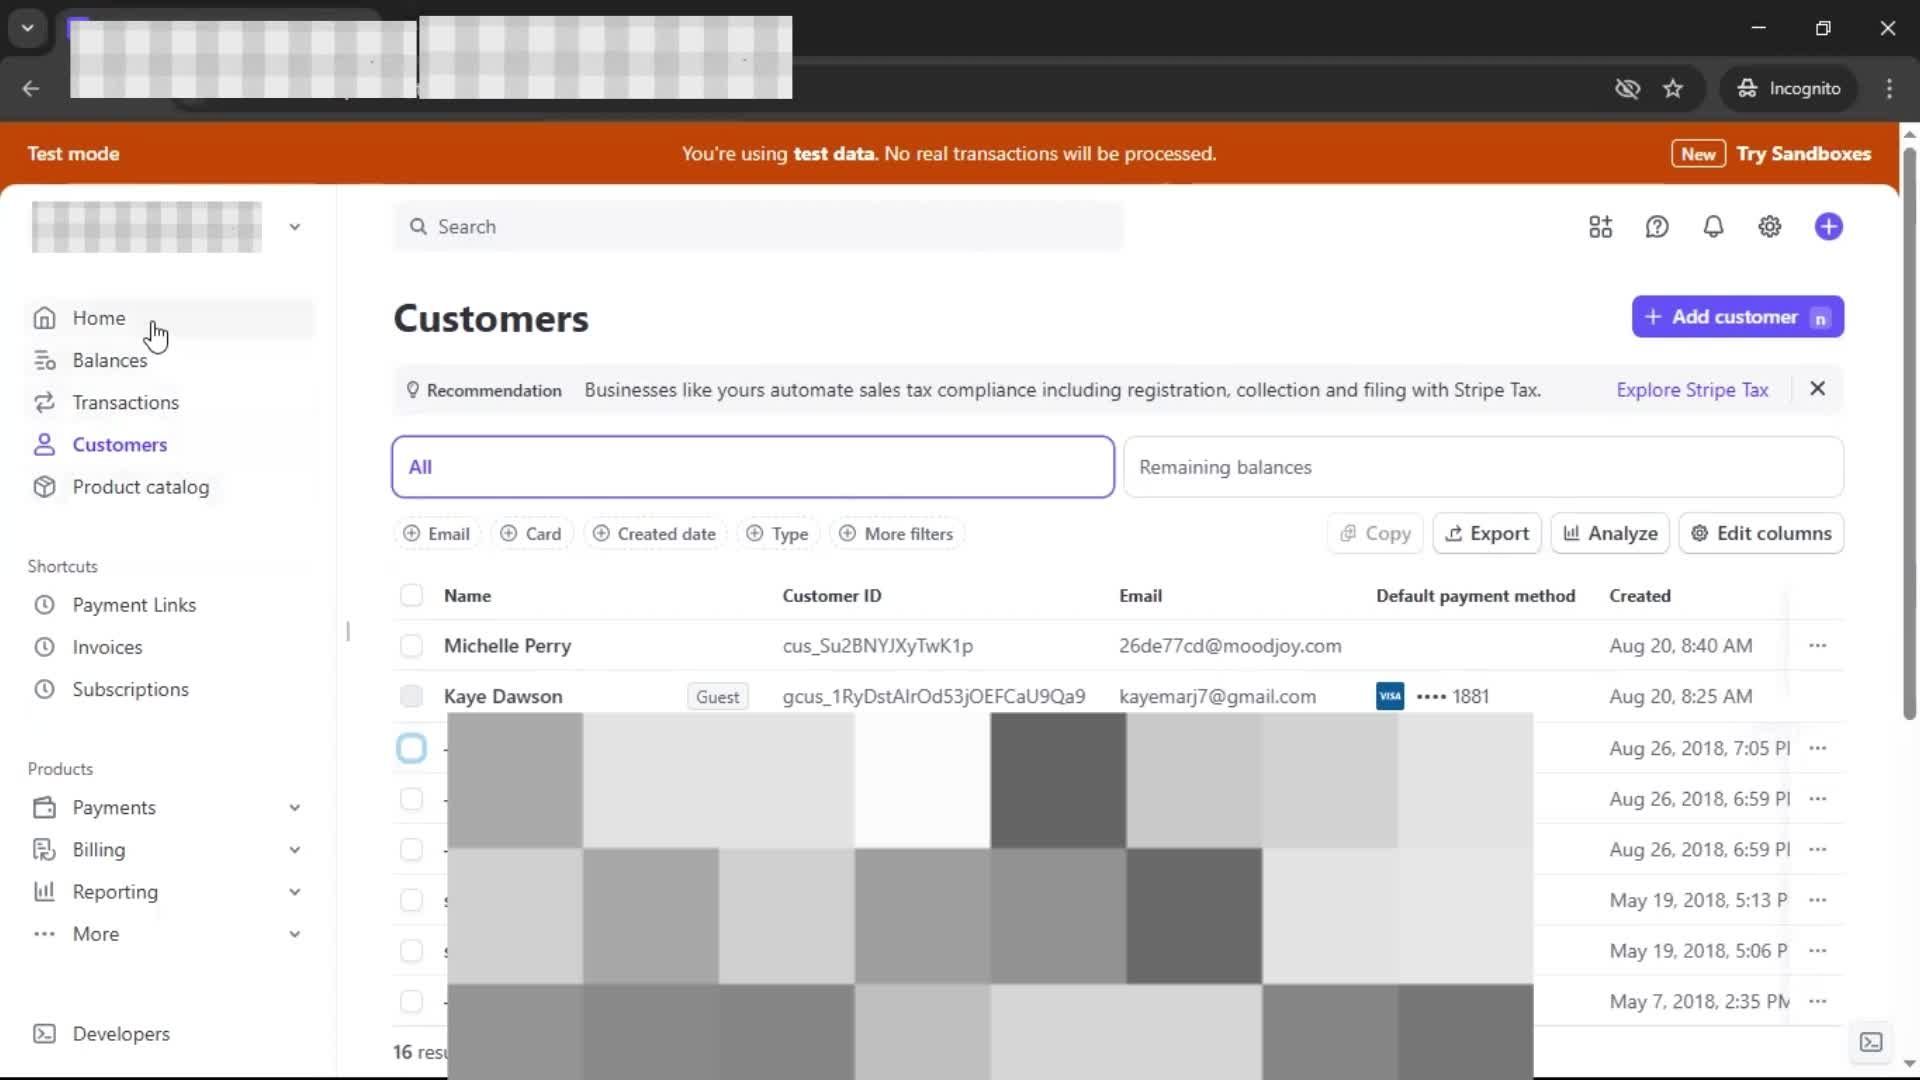
Task: Go to Transactions in the sidebar
Action: tap(125, 403)
